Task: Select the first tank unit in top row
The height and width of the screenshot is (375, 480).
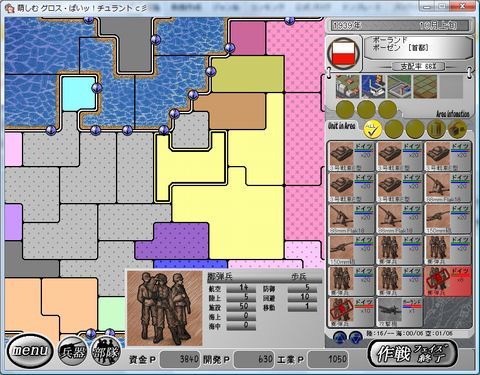Action: (351, 156)
